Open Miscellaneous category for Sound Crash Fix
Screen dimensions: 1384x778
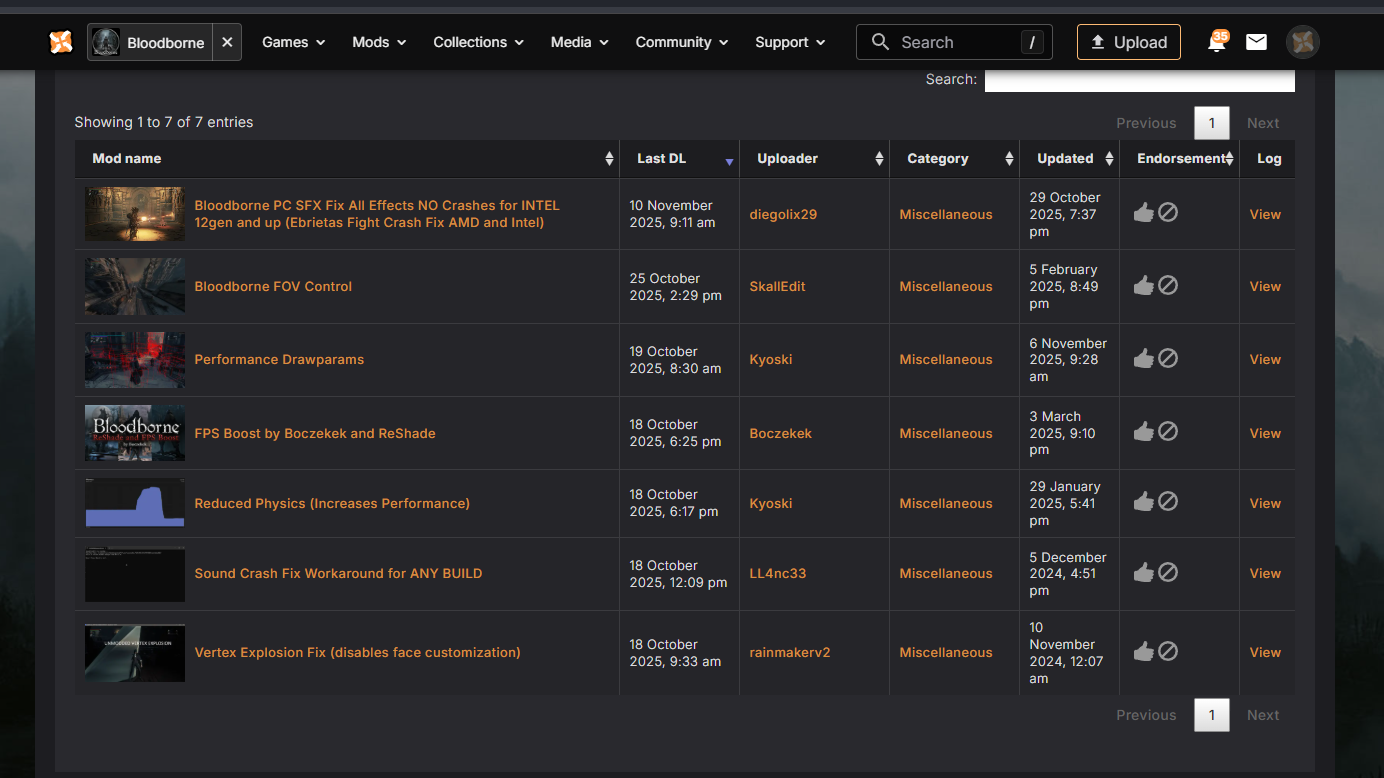(x=946, y=573)
